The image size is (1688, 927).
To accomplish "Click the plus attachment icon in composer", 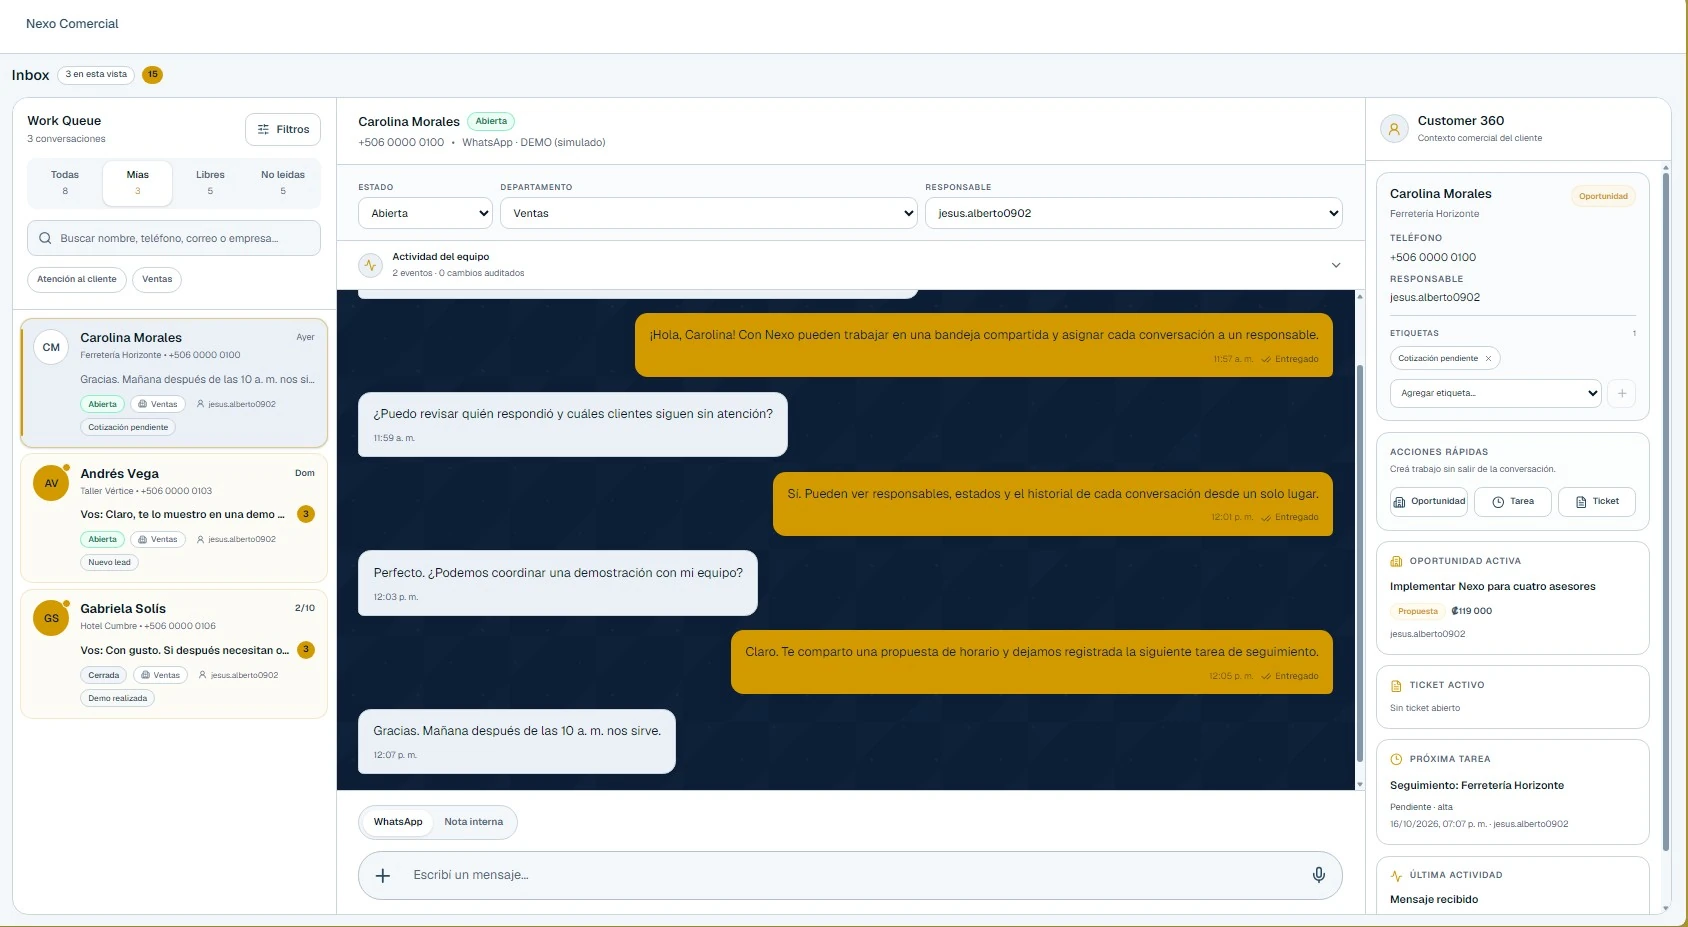I will pyautogui.click(x=383, y=876).
